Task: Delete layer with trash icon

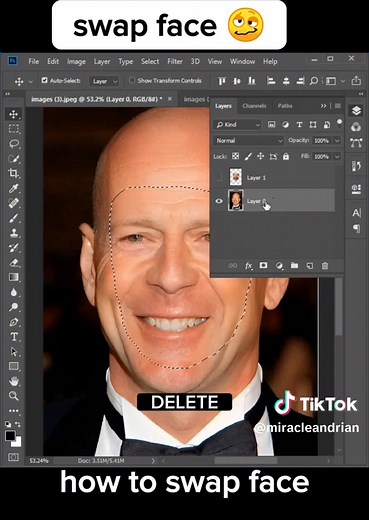Action: click(325, 266)
